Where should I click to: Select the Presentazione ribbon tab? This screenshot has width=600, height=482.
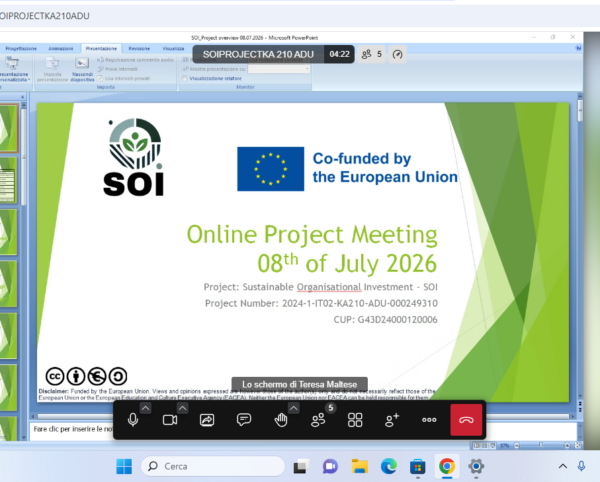tap(101, 49)
